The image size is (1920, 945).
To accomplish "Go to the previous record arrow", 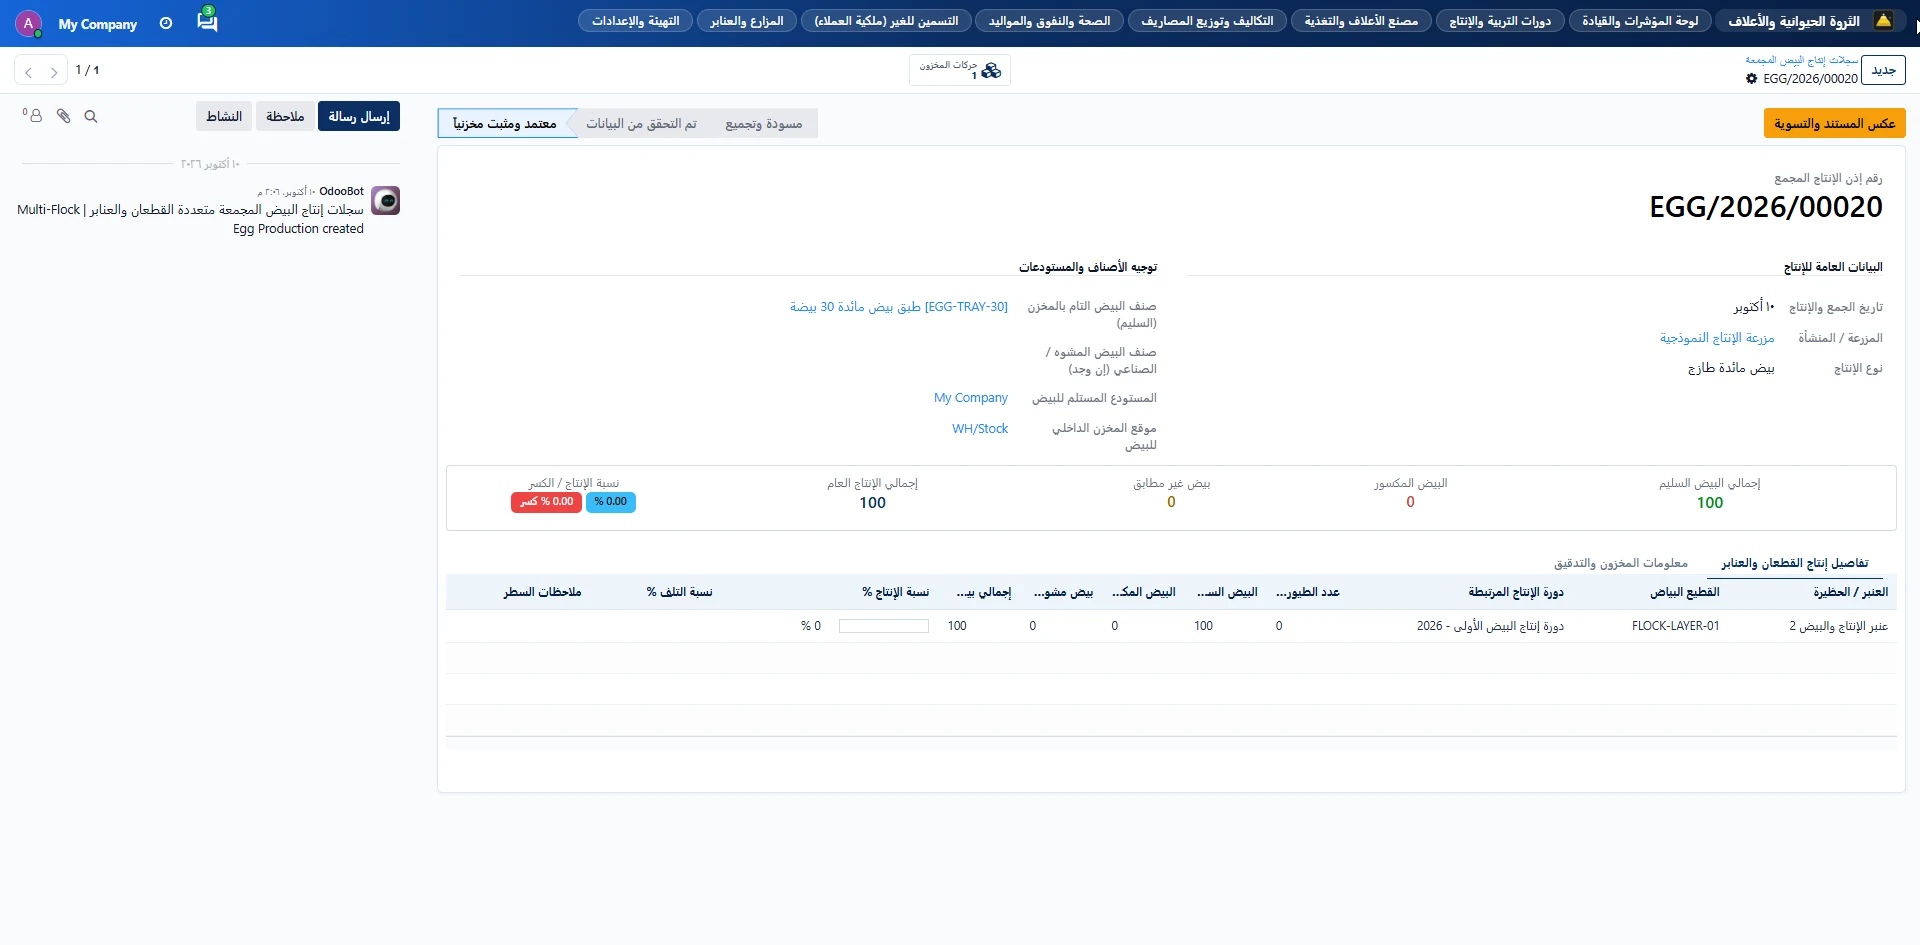I will (29, 71).
